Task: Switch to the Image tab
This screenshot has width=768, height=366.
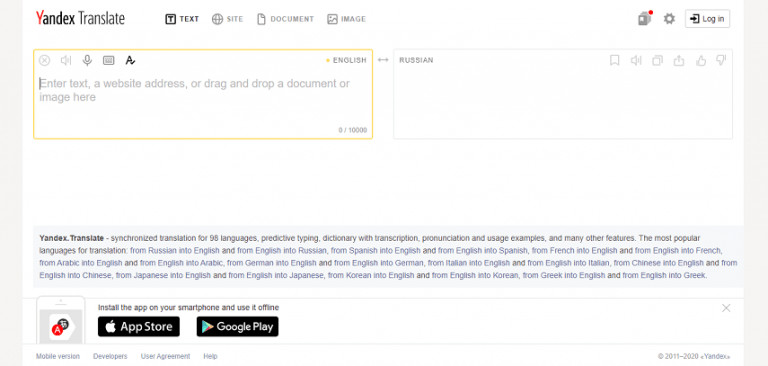Action: pos(347,19)
